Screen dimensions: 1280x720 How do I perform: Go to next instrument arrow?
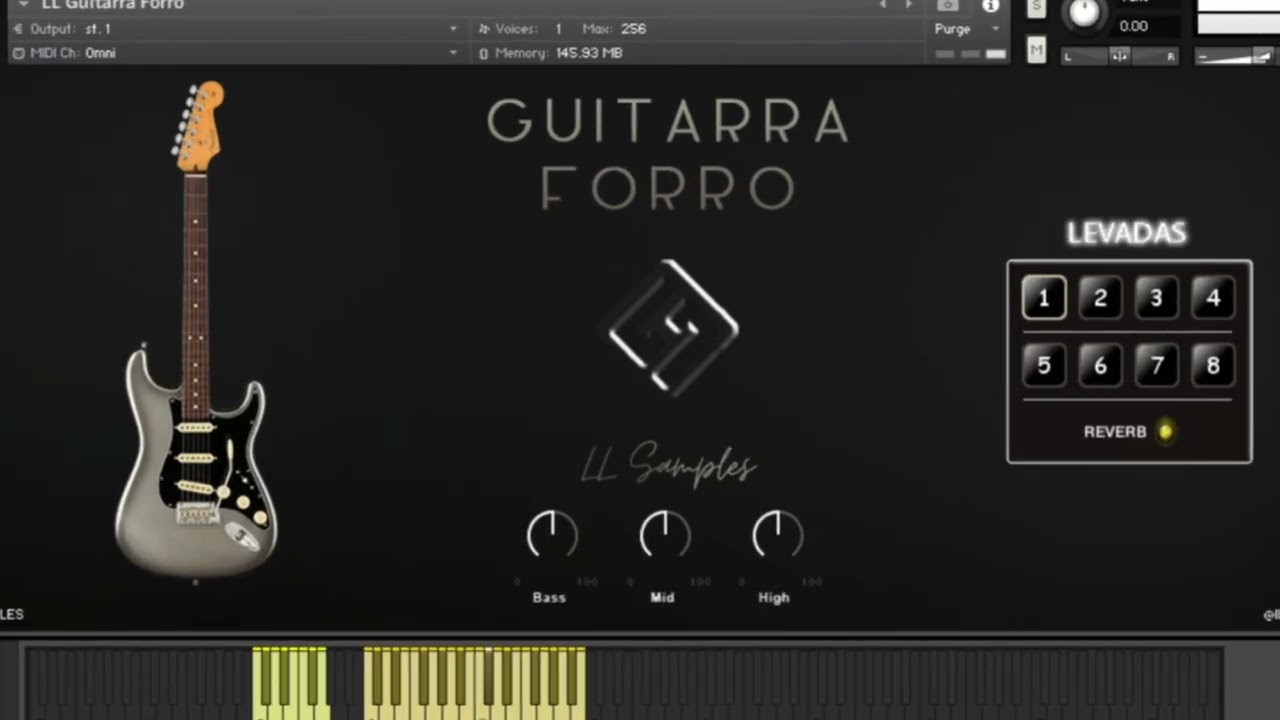click(x=908, y=5)
